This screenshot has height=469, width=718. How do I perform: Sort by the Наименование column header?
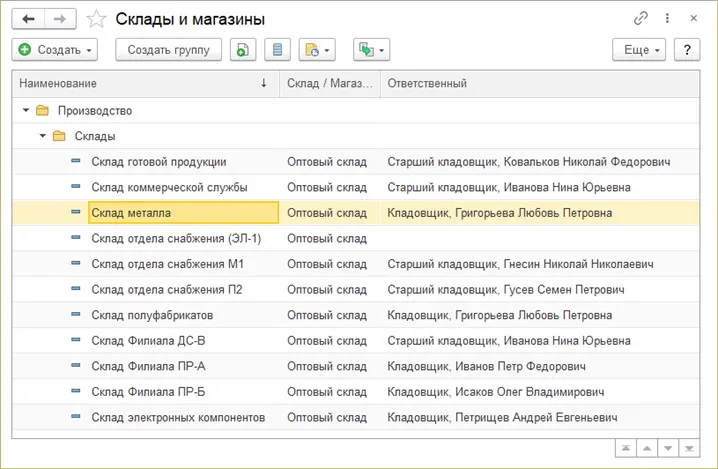pyautogui.click(x=140, y=83)
